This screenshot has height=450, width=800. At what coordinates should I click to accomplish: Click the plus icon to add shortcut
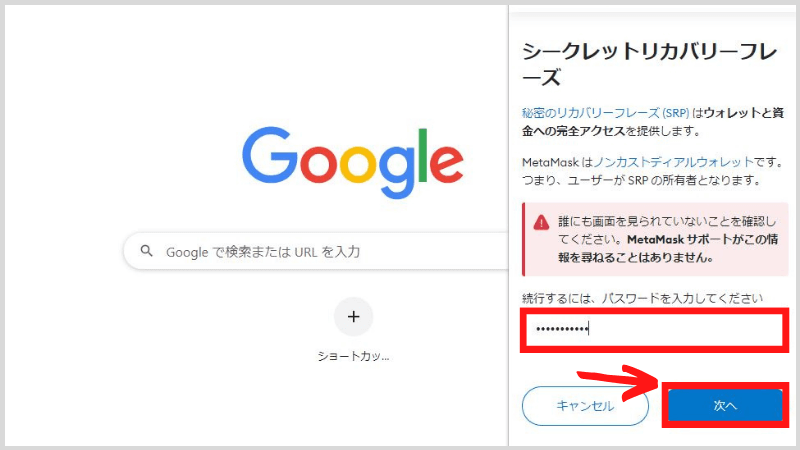pyautogui.click(x=354, y=317)
